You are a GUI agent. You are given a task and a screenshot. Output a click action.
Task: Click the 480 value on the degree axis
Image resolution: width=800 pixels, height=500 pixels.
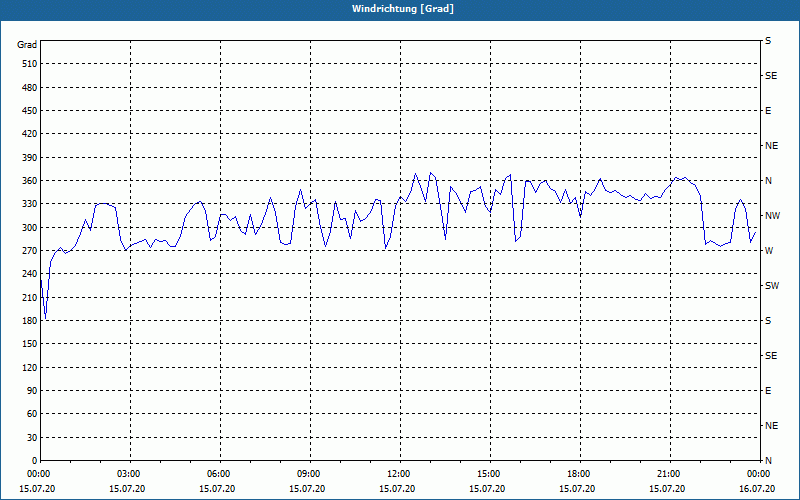pos(30,87)
